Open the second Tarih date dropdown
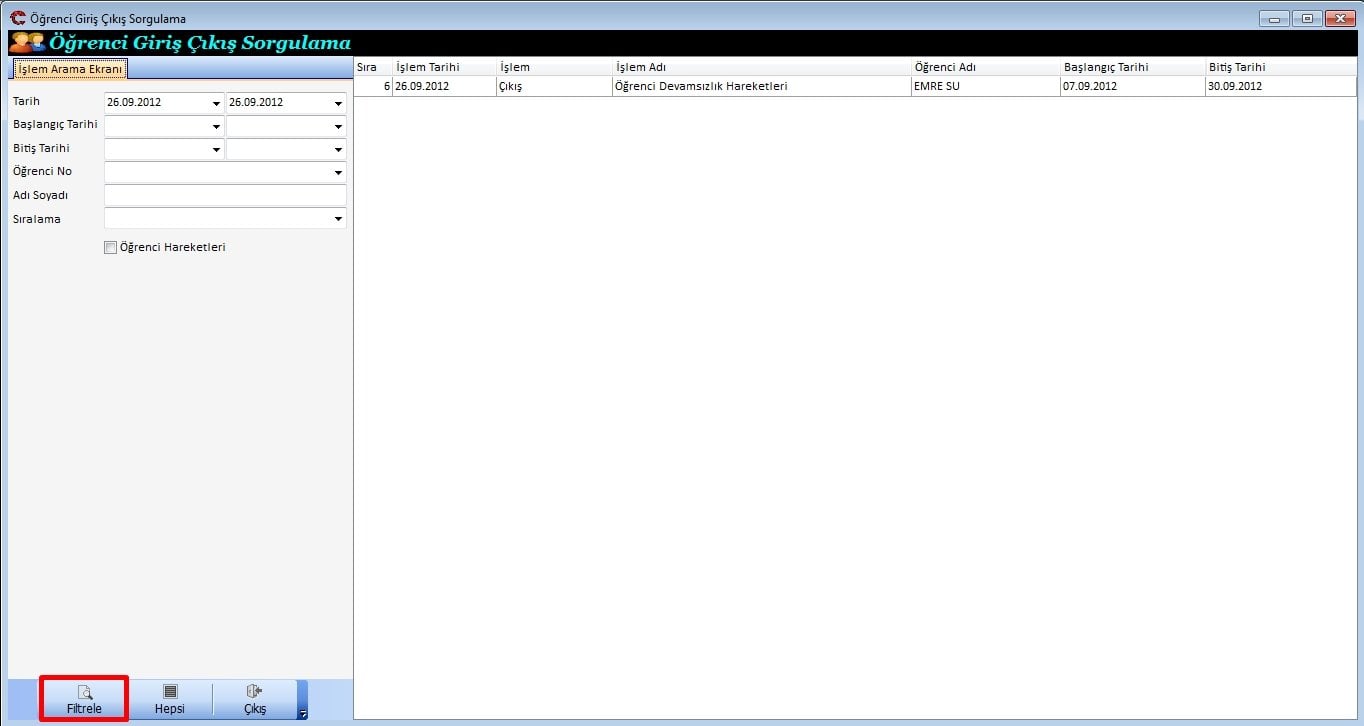Screen dimensions: 1364x726 pyautogui.click(x=338, y=103)
